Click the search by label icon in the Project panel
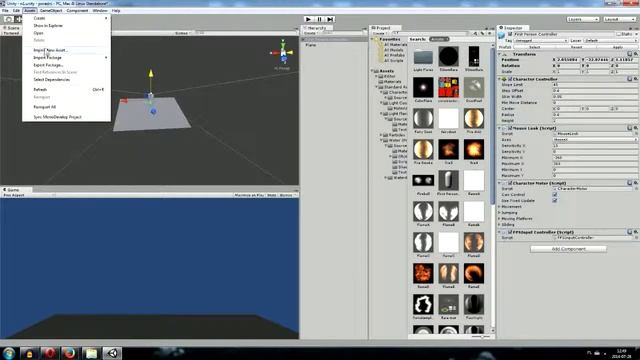Screen dimensions: 640x360 482,33
